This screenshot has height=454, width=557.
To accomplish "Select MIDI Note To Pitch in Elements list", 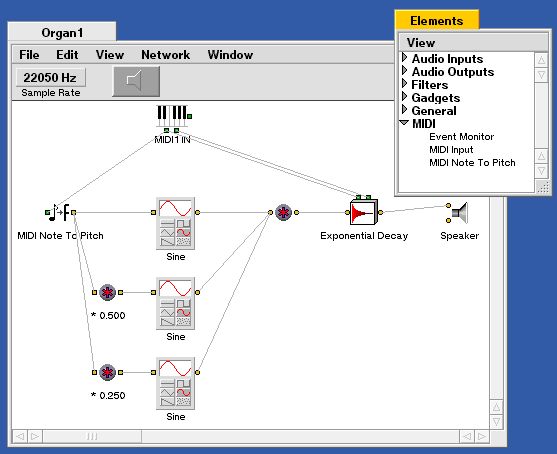I will [x=472, y=163].
